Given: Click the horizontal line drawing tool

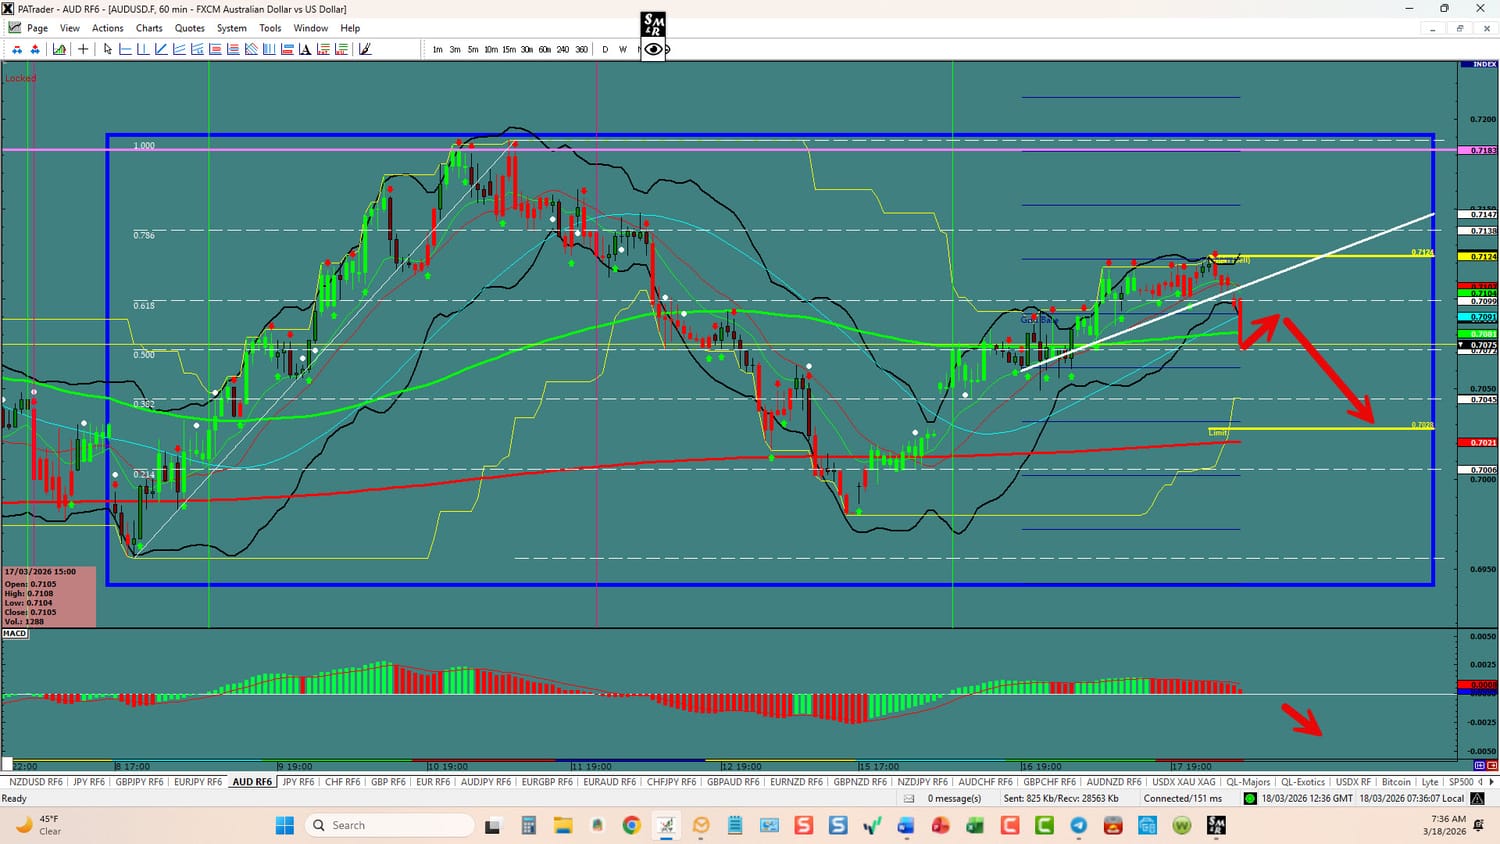Looking at the screenshot, I should coord(126,49).
